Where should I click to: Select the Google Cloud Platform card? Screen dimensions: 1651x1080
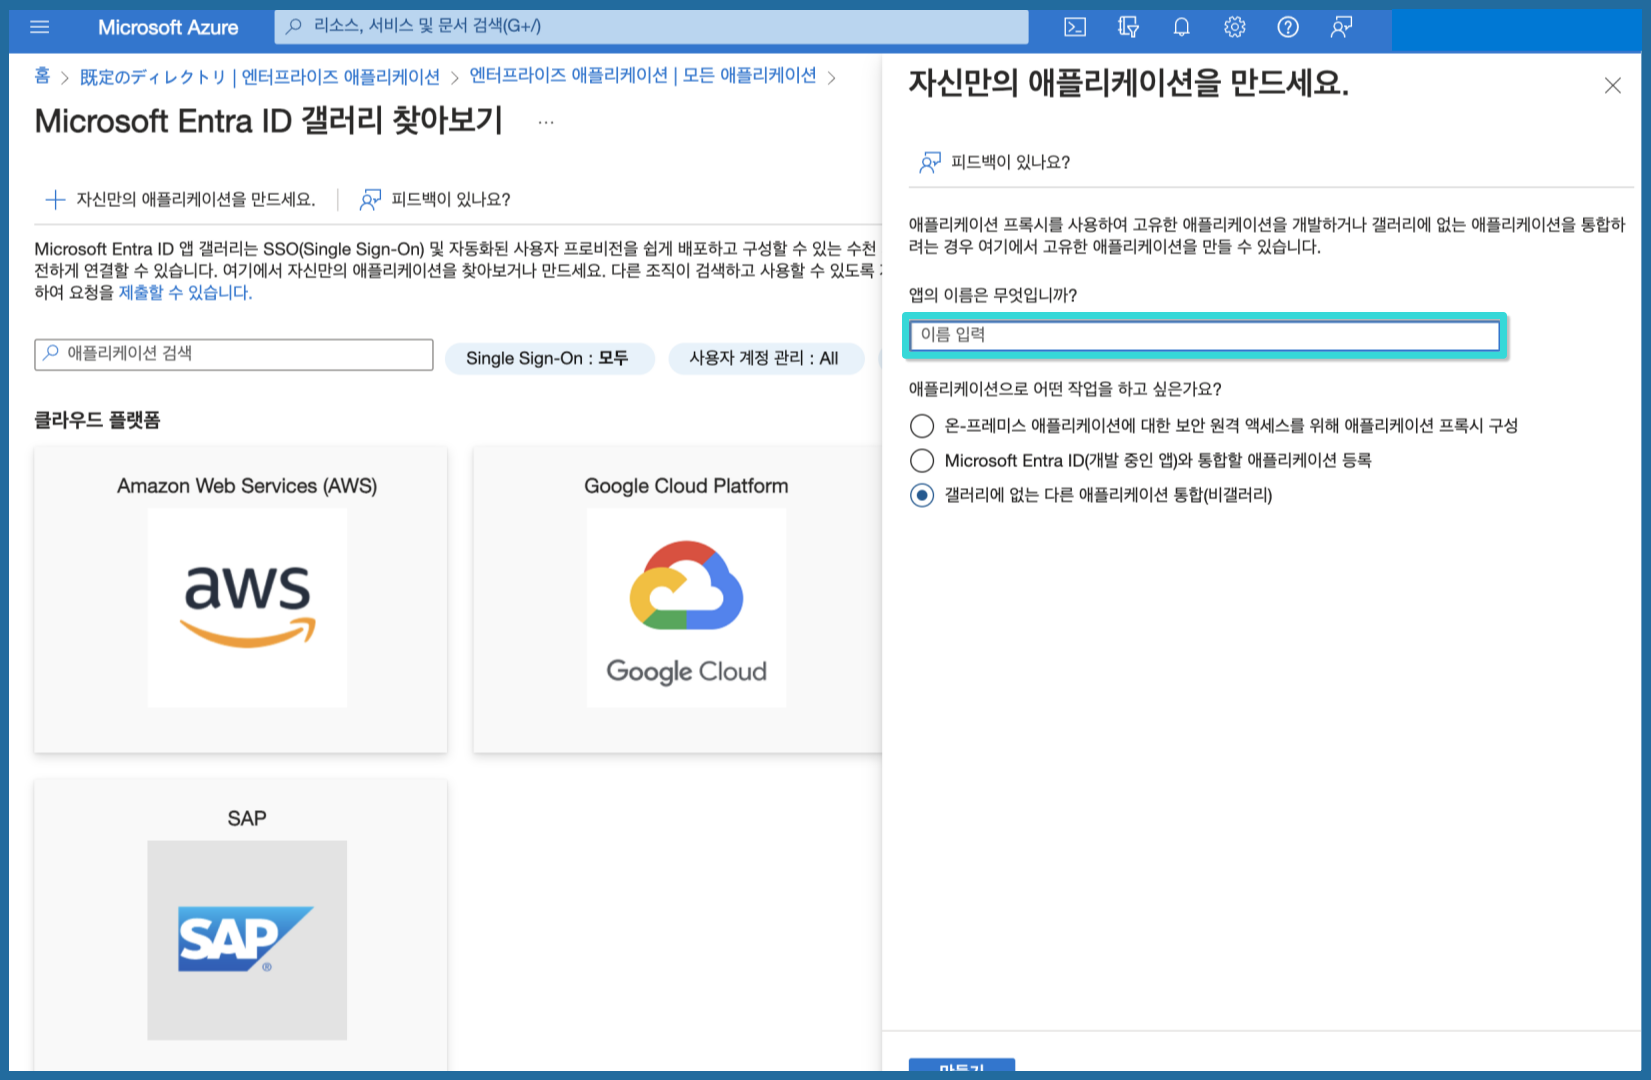[x=678, y=600]
